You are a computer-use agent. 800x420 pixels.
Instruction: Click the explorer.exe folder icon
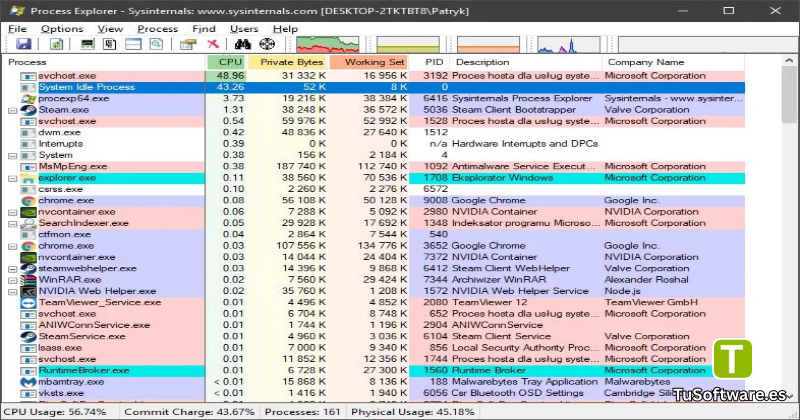(28, 178)
